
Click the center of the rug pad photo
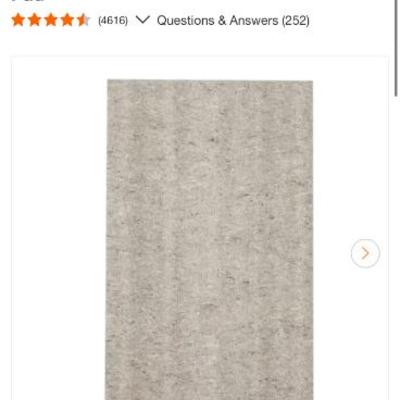click(x=210, y=240)
